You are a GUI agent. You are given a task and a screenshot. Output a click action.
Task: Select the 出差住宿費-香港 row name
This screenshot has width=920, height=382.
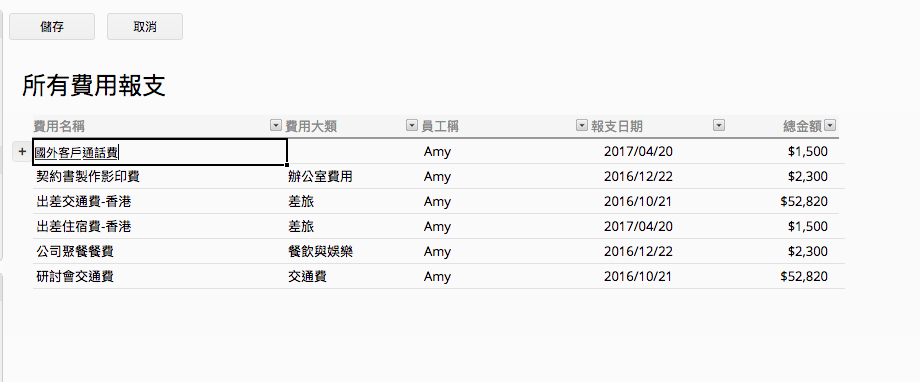(x=83, y=227)
